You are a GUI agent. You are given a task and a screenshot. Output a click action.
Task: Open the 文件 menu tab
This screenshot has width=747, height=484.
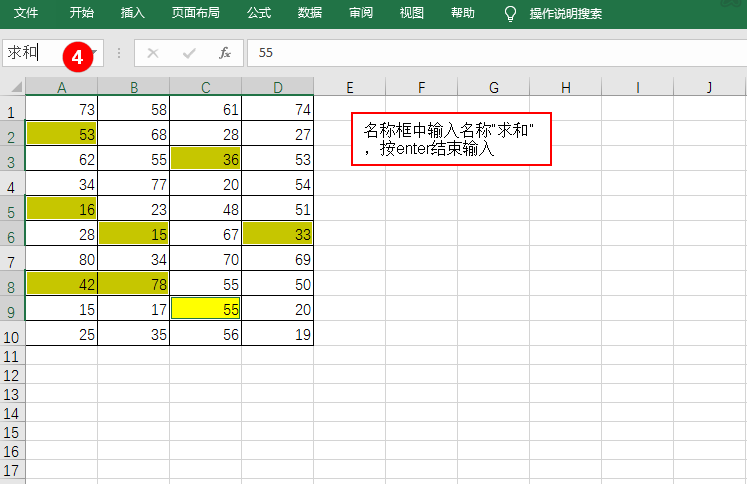coord(26,13)
